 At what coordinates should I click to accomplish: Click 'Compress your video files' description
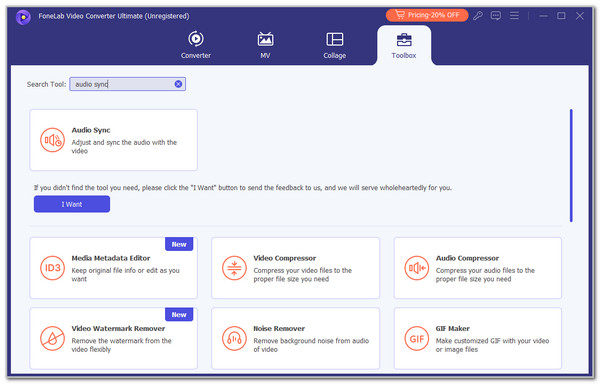tap(302, 275)
